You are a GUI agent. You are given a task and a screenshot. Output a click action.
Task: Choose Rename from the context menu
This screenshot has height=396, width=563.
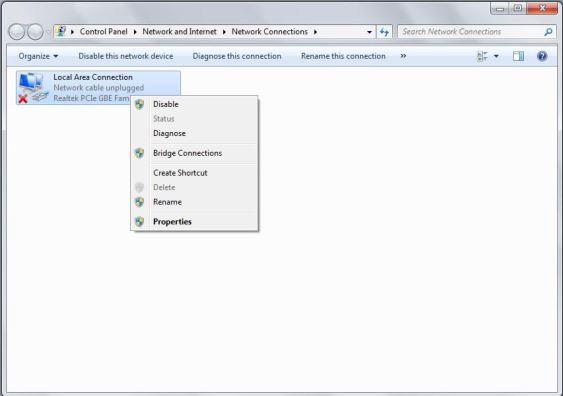coord(194,202)
